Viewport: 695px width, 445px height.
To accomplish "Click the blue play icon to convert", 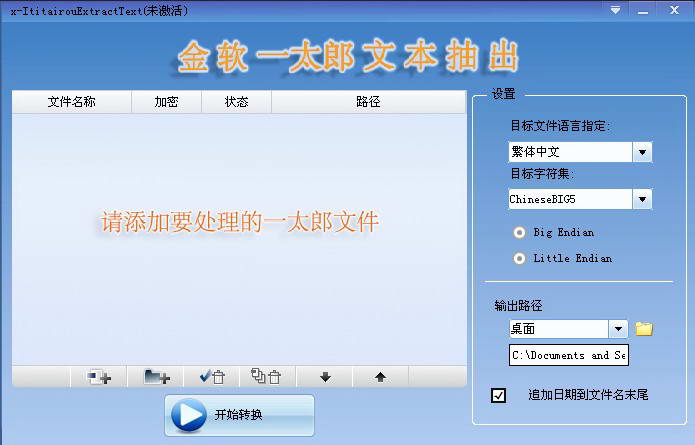I will click(x=189, y=415).
